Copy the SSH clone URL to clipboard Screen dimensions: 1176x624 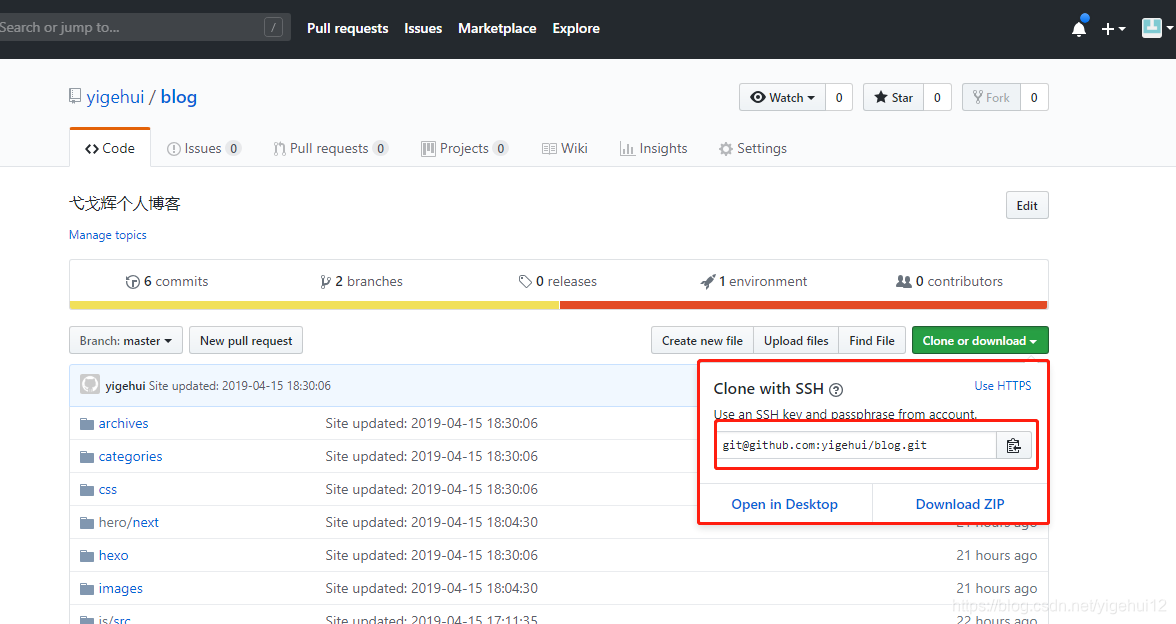pos(1013,446)
